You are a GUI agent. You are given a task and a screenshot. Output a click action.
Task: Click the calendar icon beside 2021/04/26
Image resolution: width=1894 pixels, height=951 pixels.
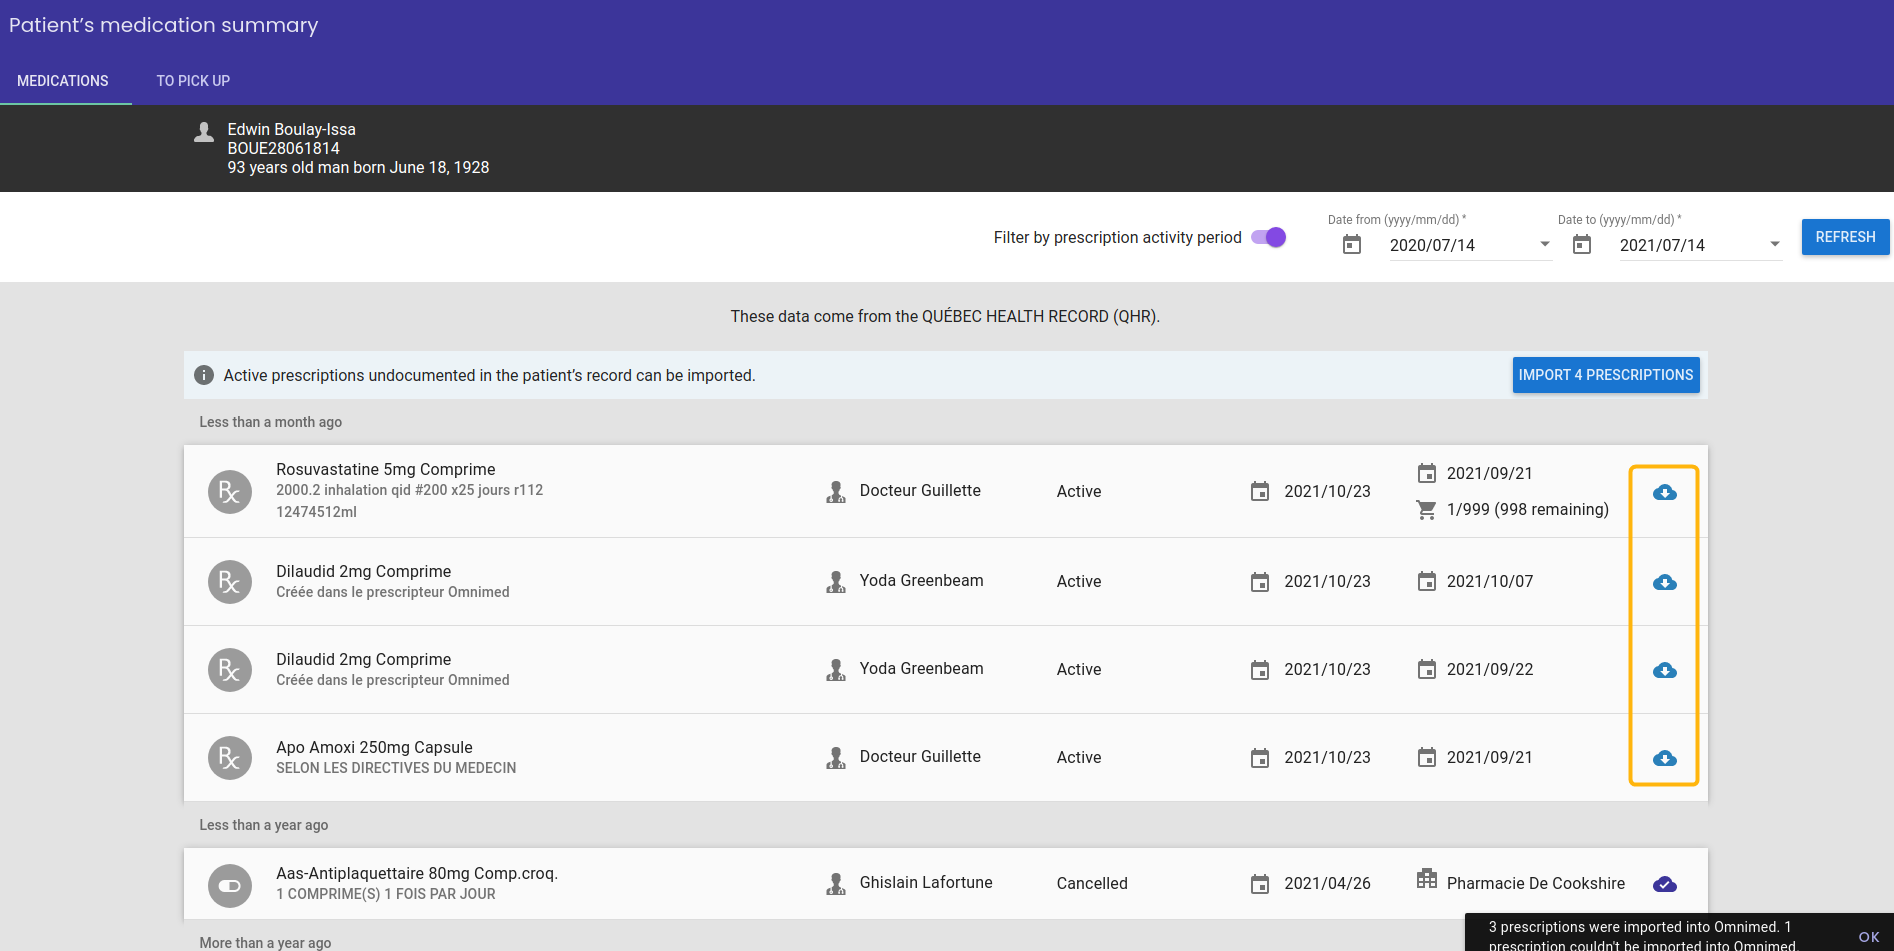(1260, 884)
